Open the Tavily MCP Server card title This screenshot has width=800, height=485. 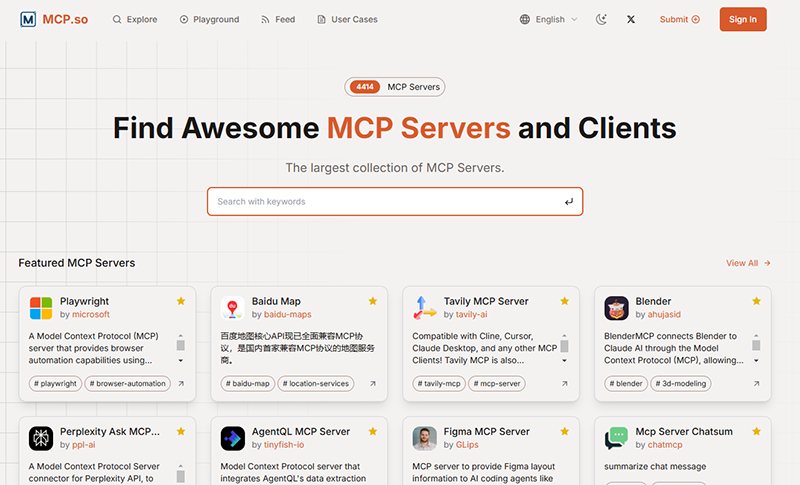click(486, 301)
